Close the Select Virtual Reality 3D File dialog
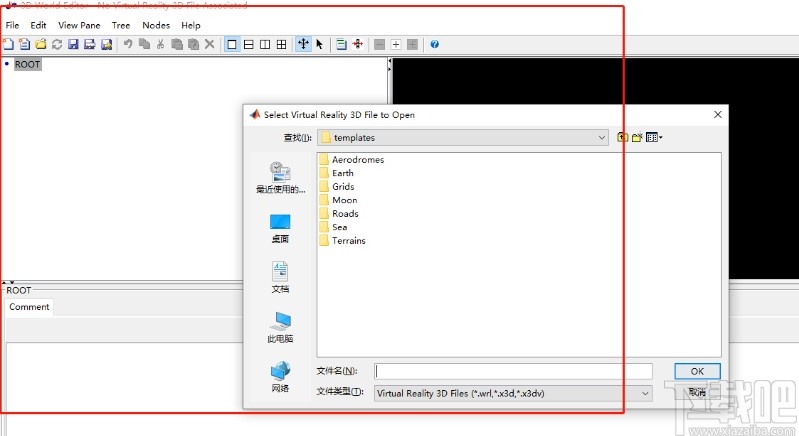This screenshot has width=799, height=436. click(x=717, y=115)
